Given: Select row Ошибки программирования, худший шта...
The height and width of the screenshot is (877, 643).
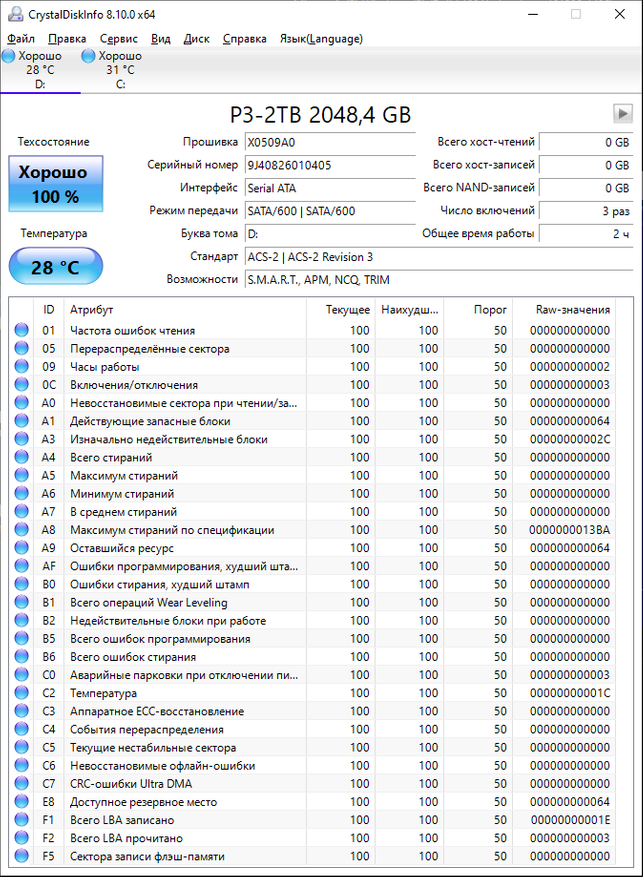Looking at the screenshot, I should pos(313,566).
